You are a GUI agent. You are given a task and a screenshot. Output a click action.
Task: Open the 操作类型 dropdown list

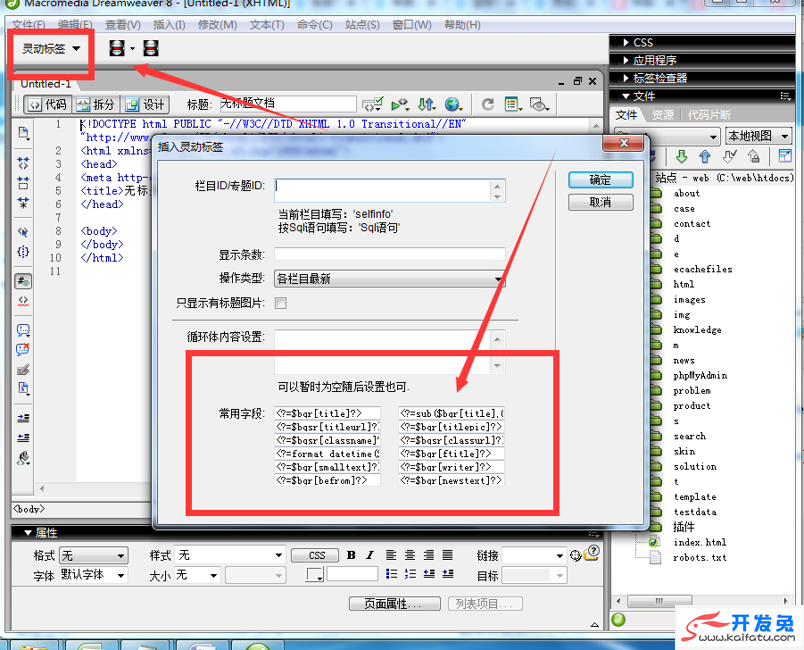390,279
